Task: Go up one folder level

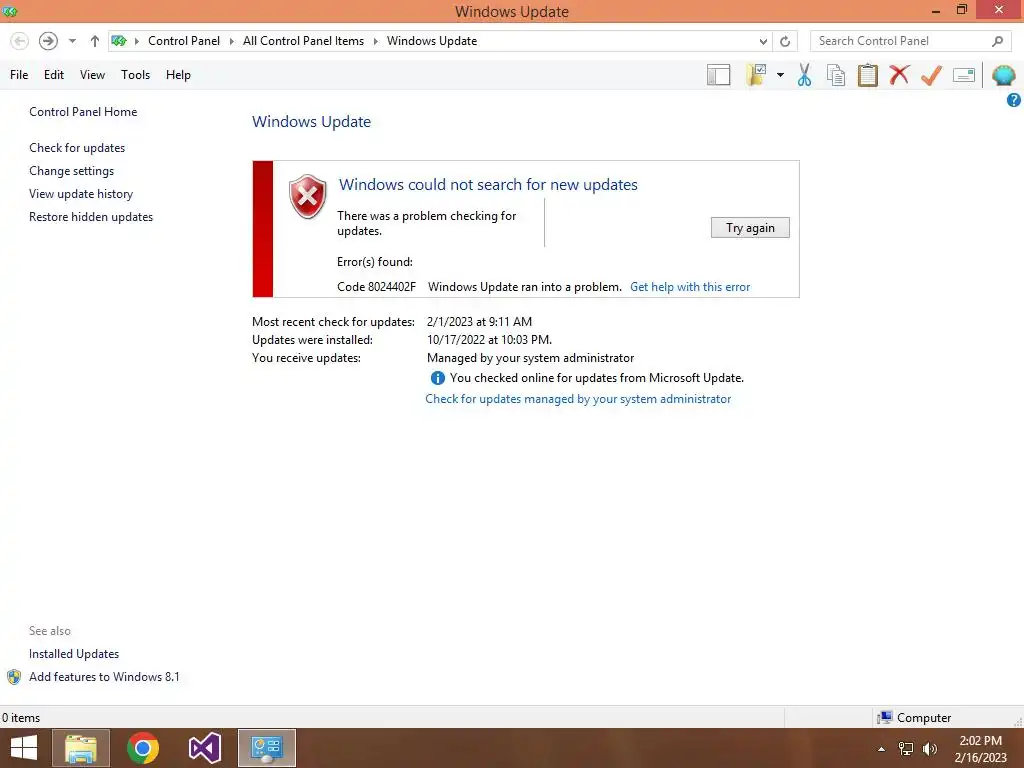Action: pyautogui.click(x=95, y=41)
